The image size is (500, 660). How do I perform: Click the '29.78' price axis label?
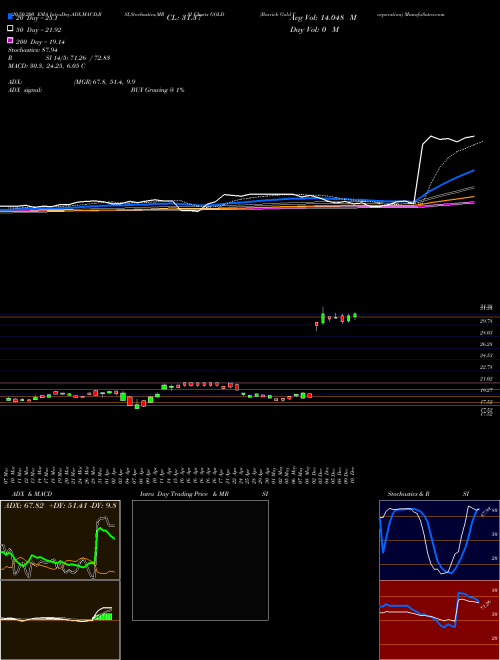(487, 321)
